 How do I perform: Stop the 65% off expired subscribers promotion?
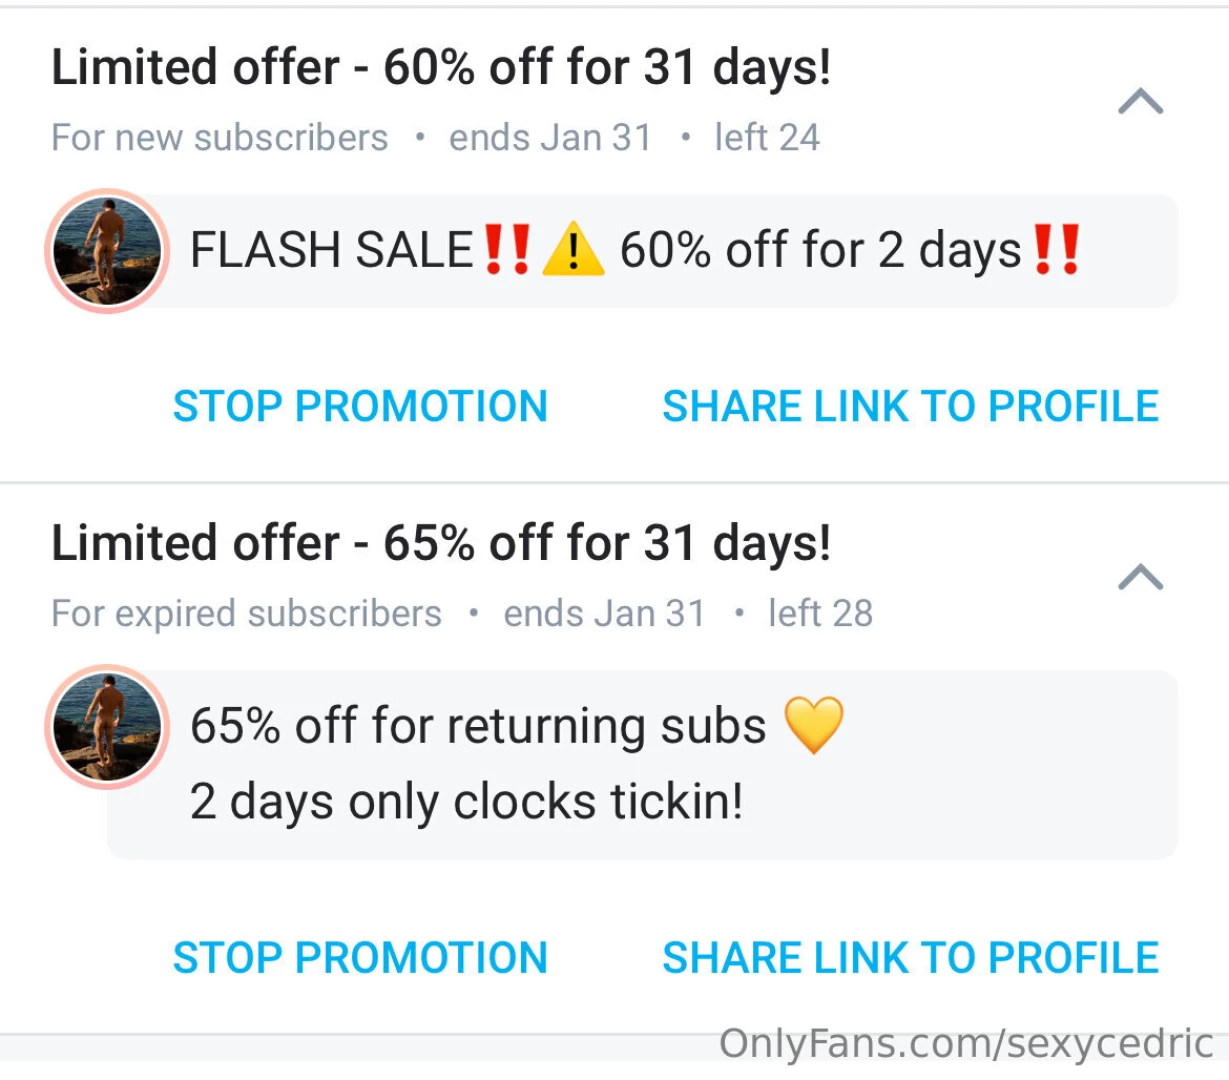click(360, 957)
